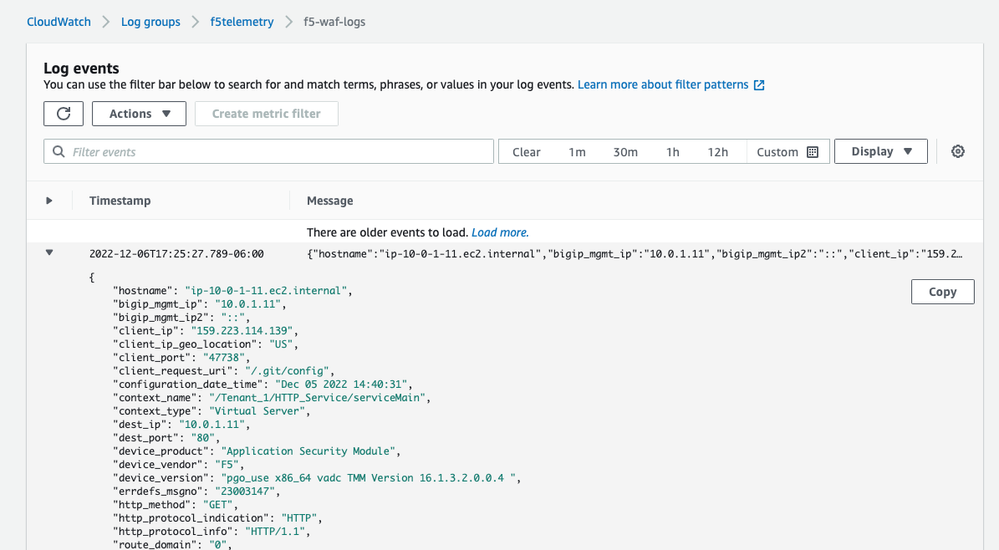
Task: Click the calendar icon in Custom
Action: point(812,152)
